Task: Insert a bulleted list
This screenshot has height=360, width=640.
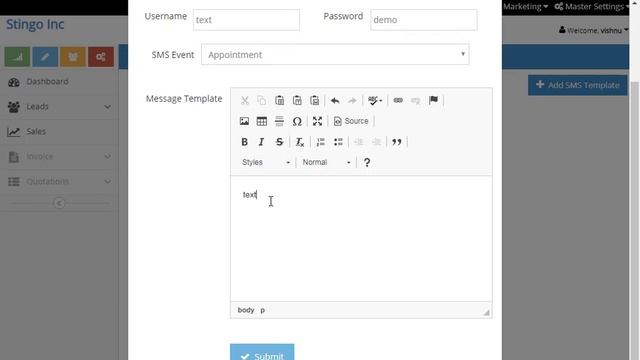Action: pyautogui.click(x=338, y=142)
